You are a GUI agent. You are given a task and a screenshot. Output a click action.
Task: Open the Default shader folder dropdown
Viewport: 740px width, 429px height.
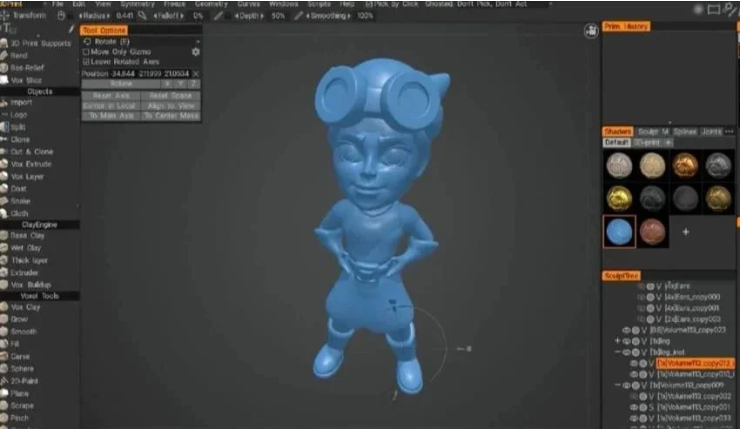pos(618,142)
